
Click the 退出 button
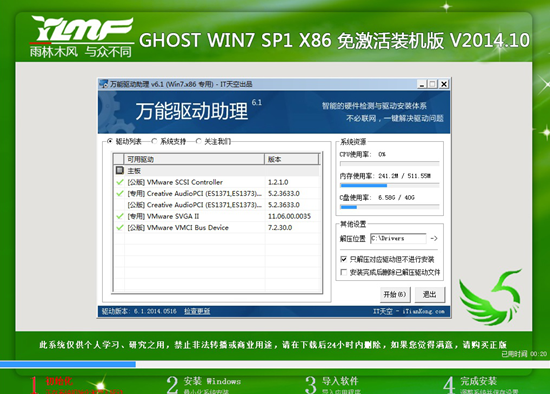point(430,294)
